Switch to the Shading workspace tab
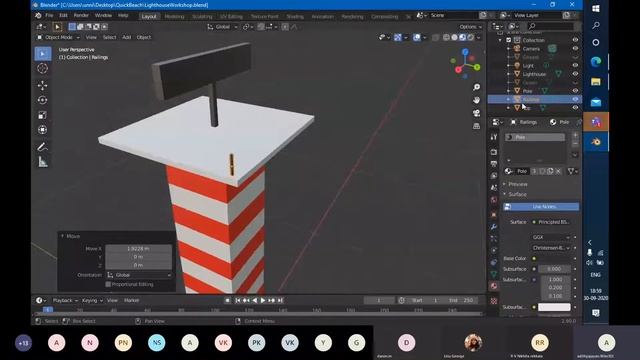The image size is (640, 360). (x=295, y=16)
